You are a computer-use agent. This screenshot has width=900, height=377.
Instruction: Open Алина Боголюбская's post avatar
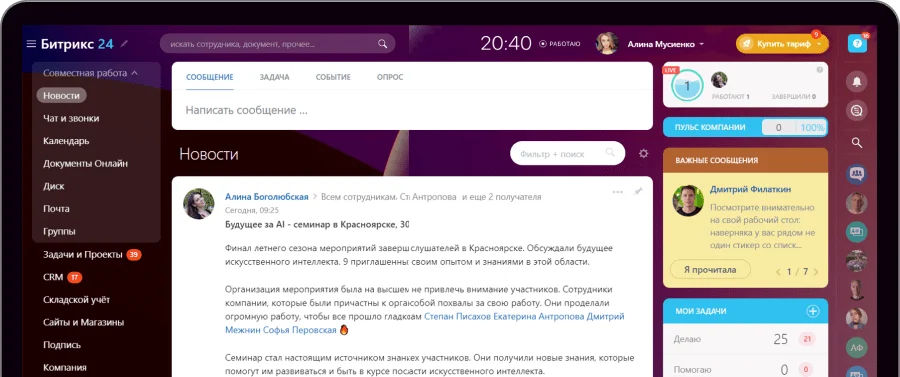199,203
